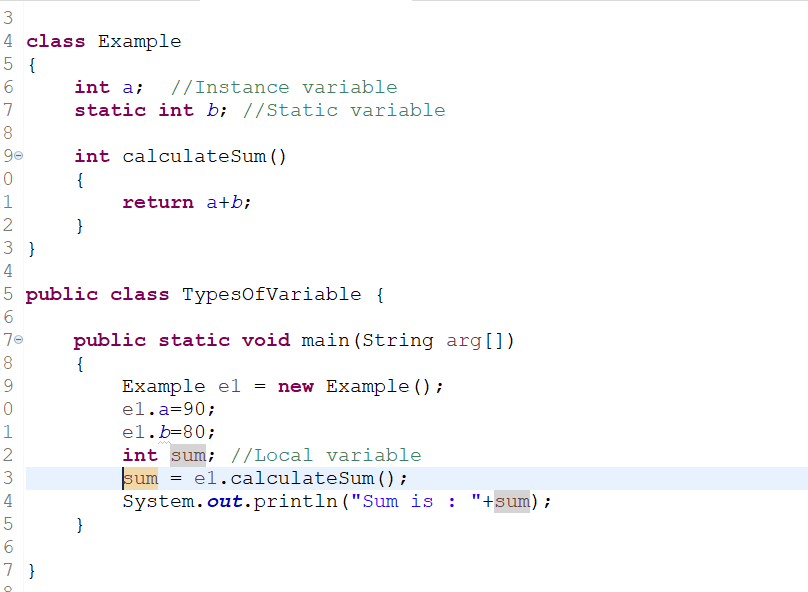Click the TypesOfVariable class name
This screenshot has width=808, height=592.
tap(270, 294)
